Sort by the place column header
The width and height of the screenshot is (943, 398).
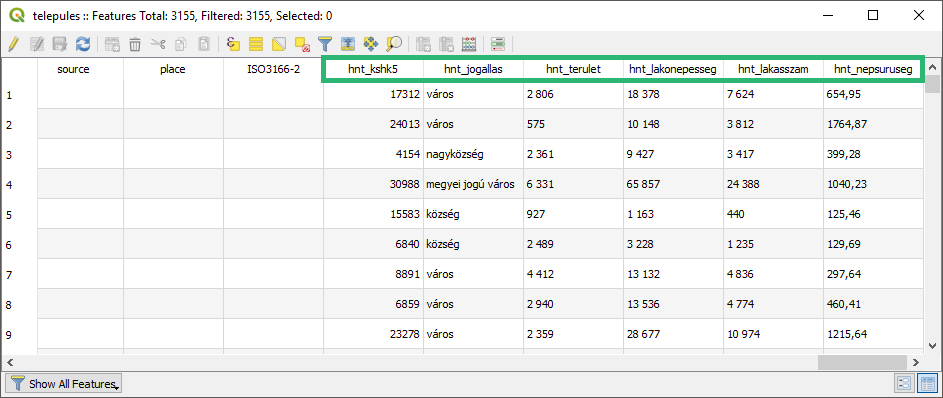click(x=173, y=69)
